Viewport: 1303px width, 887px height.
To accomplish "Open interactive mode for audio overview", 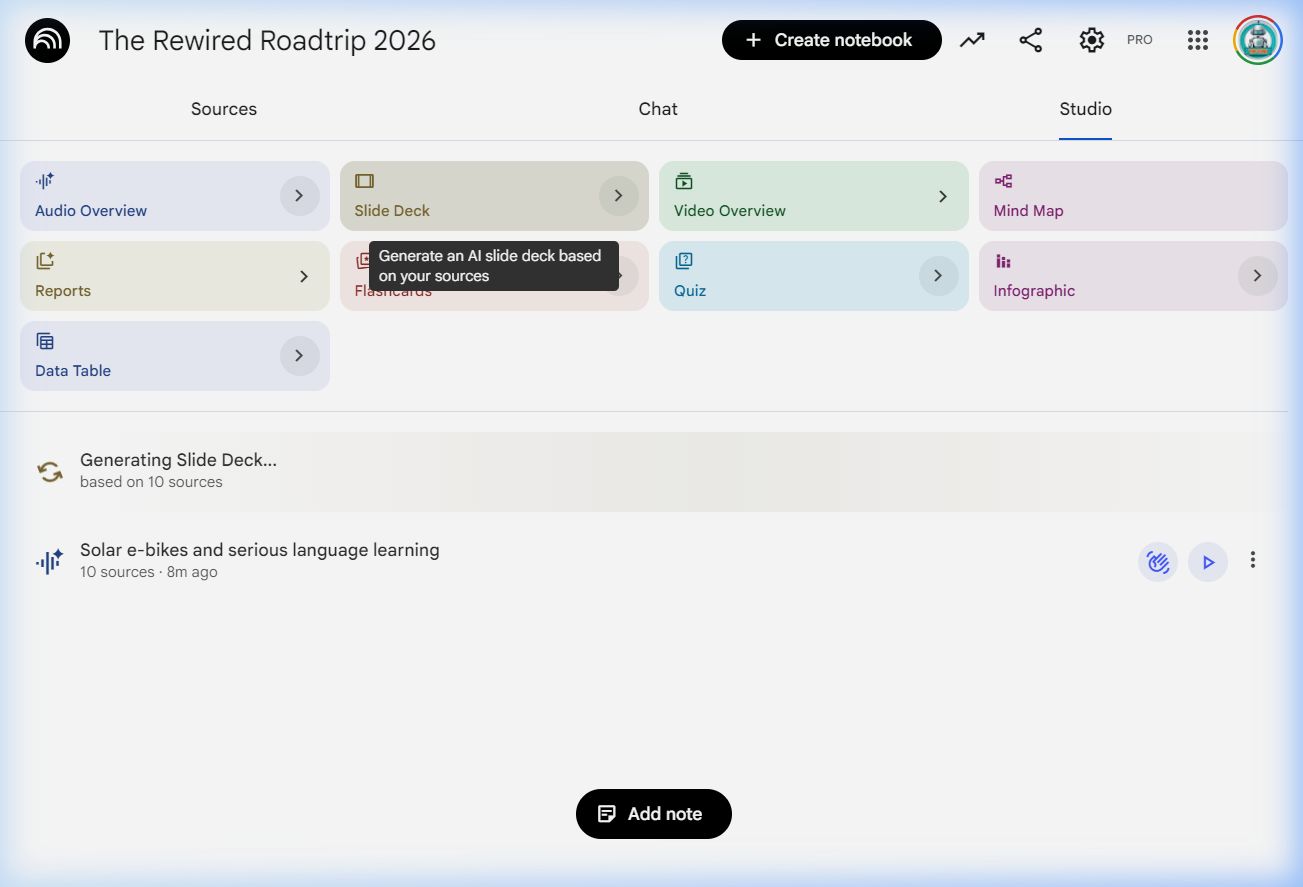I will click(x=1157, y=562).
